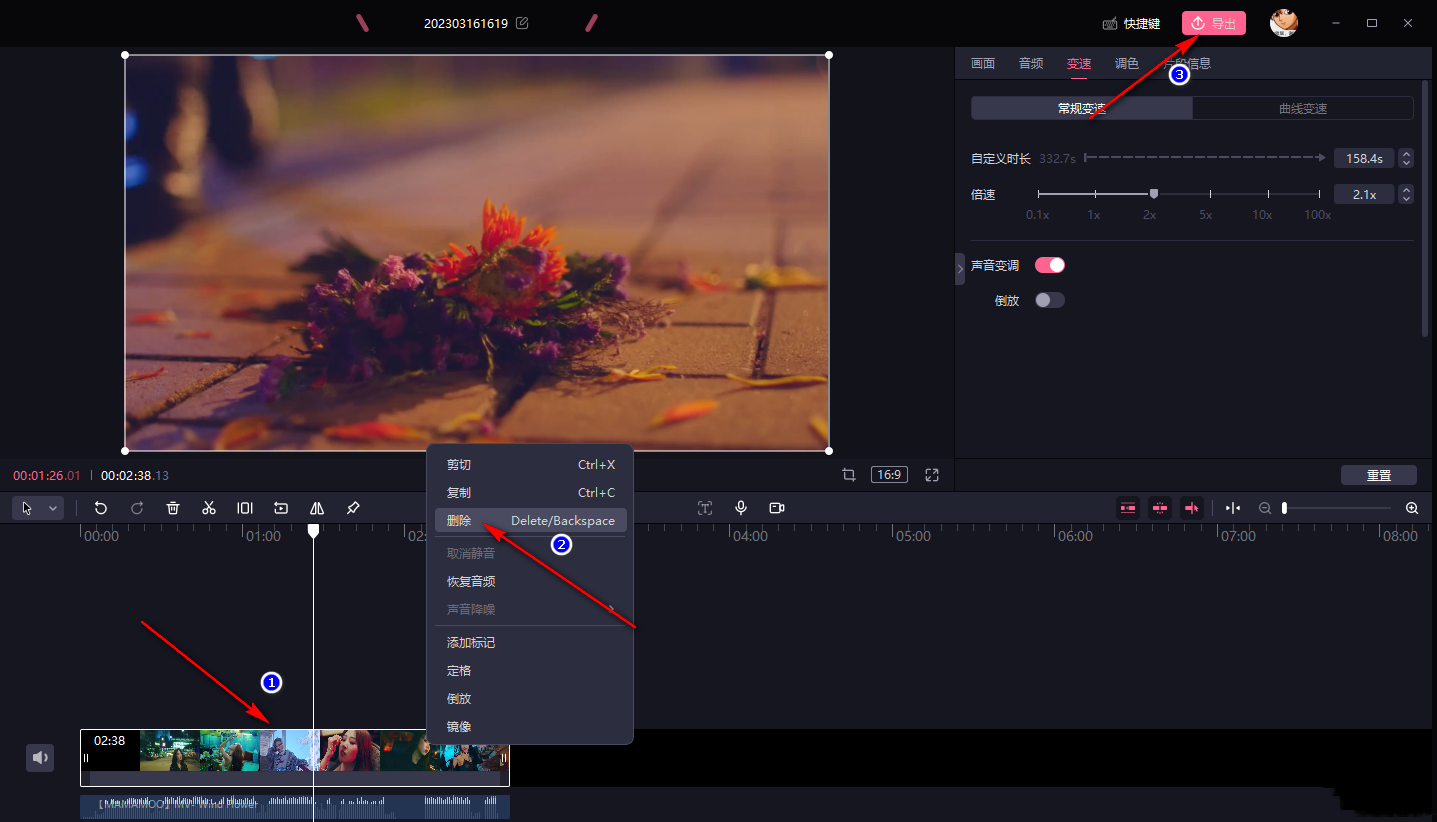Enter fullscreen preview mode
This screenshot has height=822, width=1437.
tap(932, 475)
